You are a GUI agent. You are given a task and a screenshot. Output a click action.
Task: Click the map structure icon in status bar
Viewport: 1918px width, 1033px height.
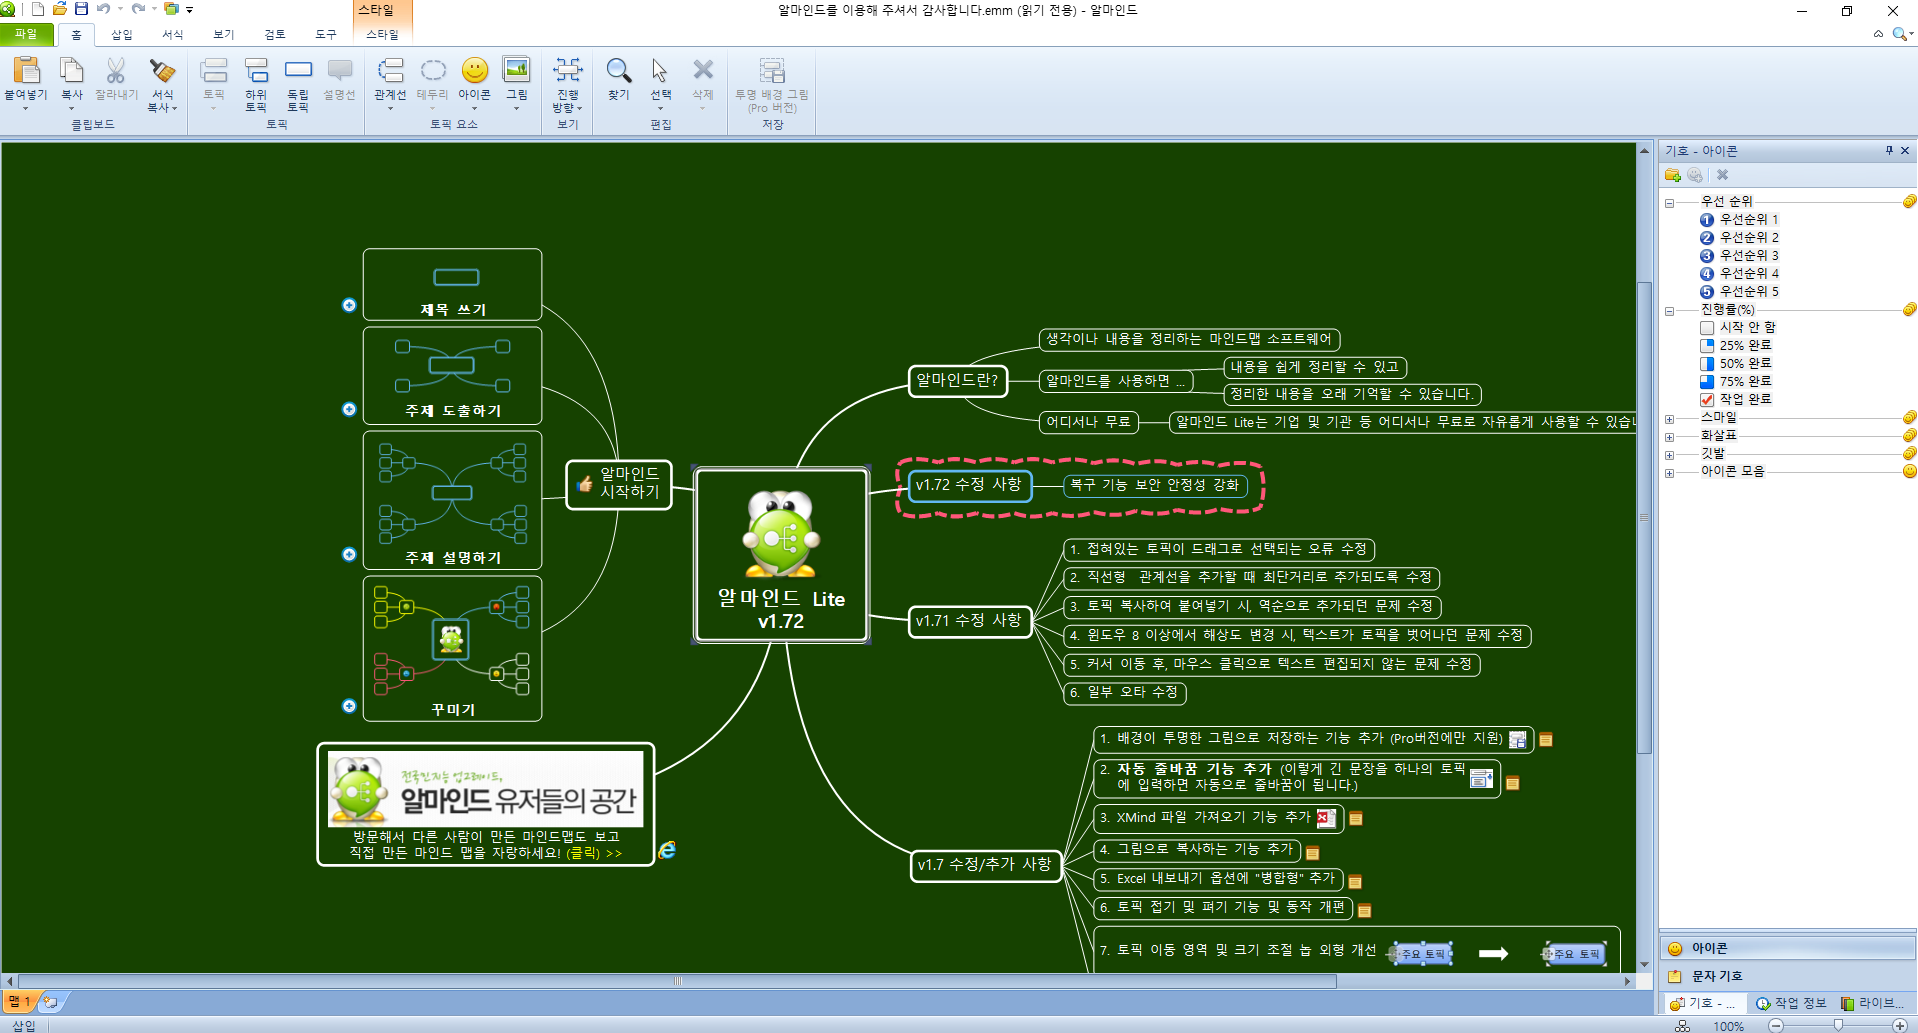tap(1683, 1026)
